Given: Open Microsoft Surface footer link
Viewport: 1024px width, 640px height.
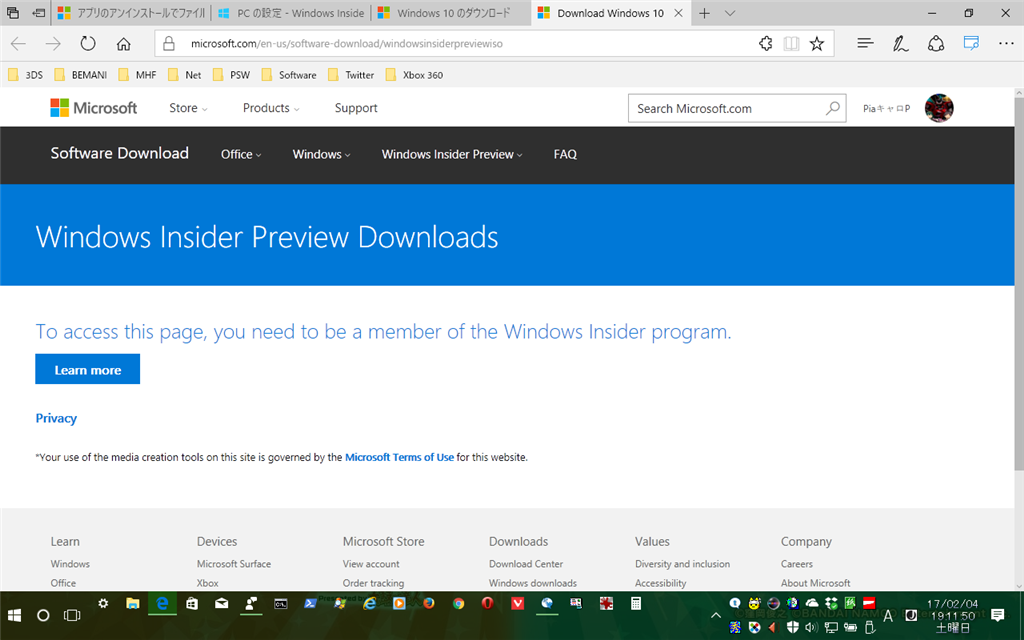Looking at the screenshot, I should [x=234, y=564].
